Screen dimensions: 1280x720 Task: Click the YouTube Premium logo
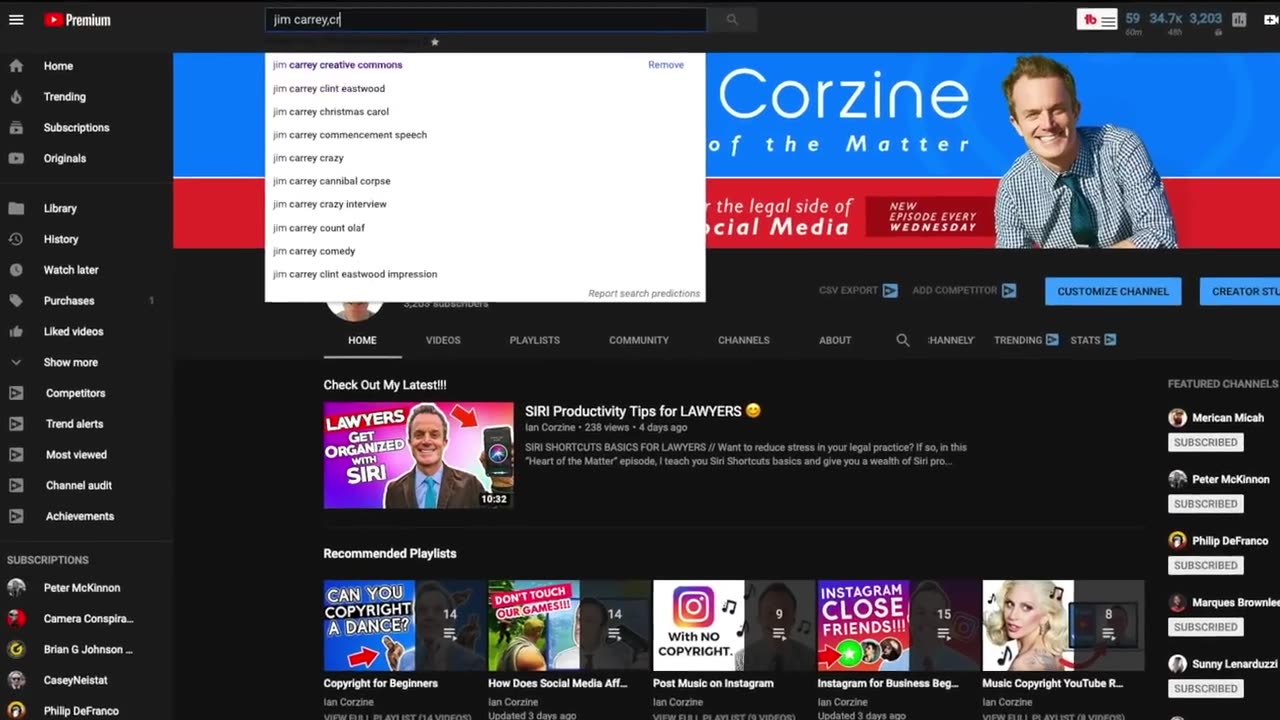pyautogui.click(x=77, y=20)
